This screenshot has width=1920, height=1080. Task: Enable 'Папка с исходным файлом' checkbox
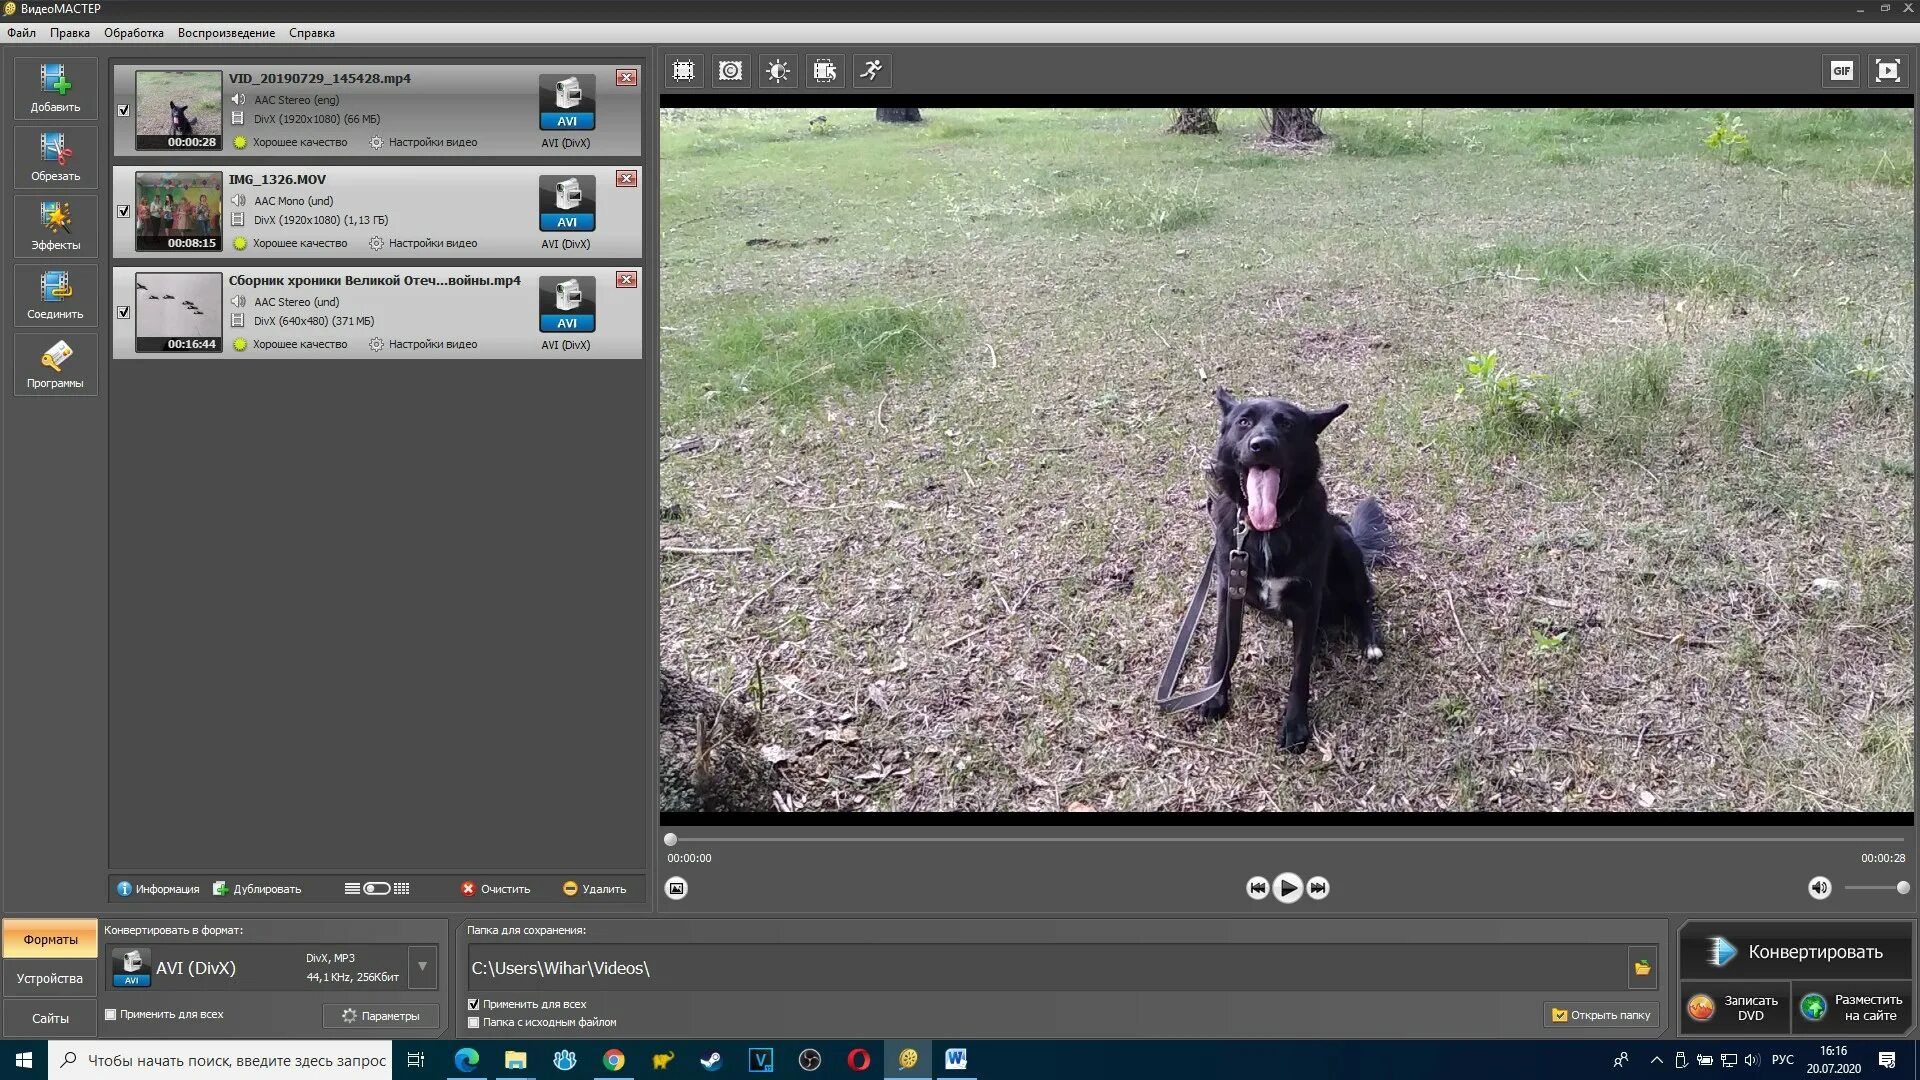(474, 1022)
